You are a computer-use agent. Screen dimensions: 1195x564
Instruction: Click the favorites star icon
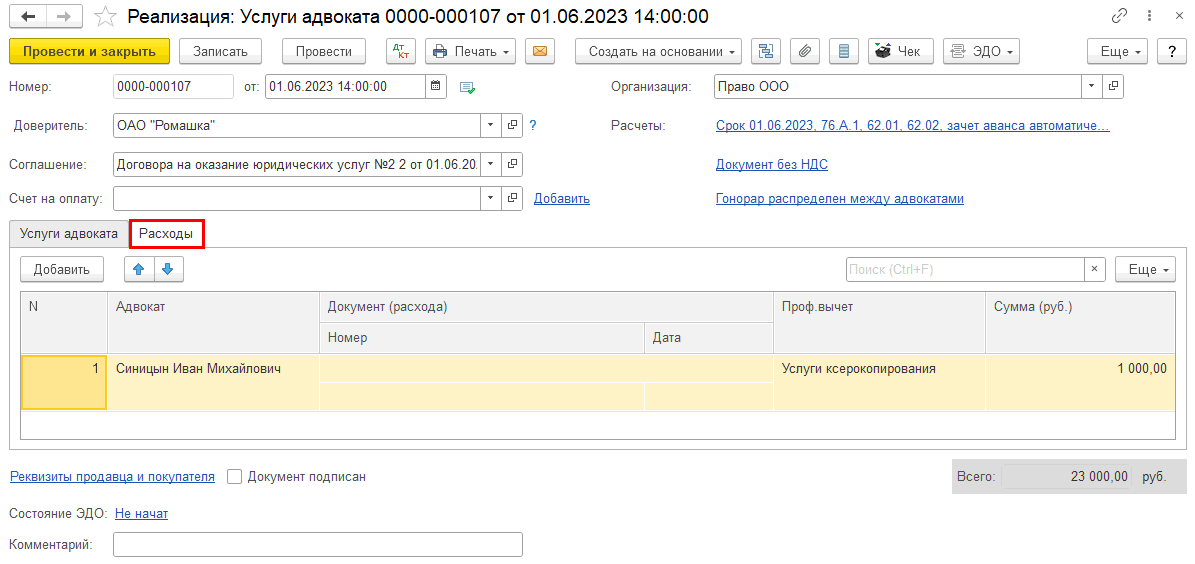104,17
